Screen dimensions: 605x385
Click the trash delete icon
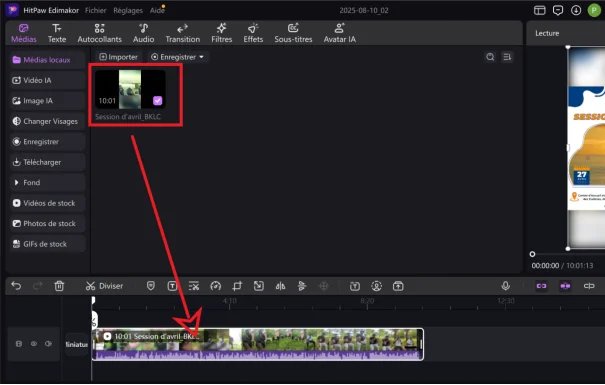59,286
